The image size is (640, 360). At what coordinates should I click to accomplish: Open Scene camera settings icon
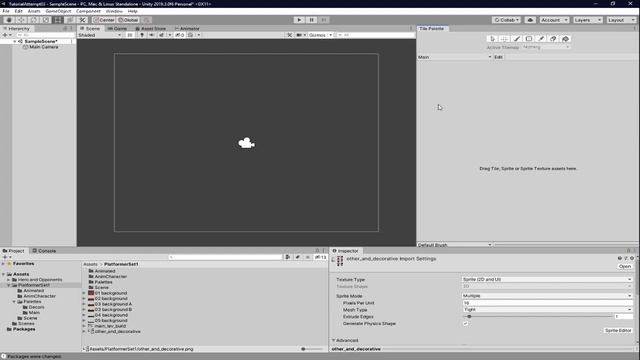(x=299, y=35)
